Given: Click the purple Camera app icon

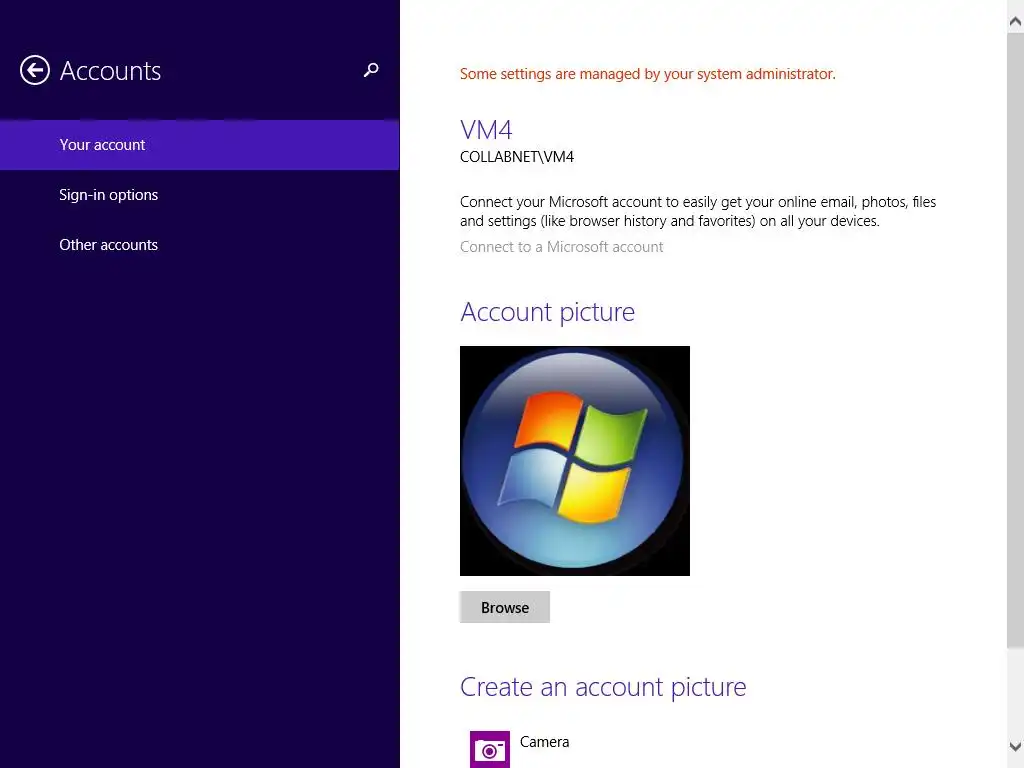Looking at the screenshot, I should coord(490,750).
